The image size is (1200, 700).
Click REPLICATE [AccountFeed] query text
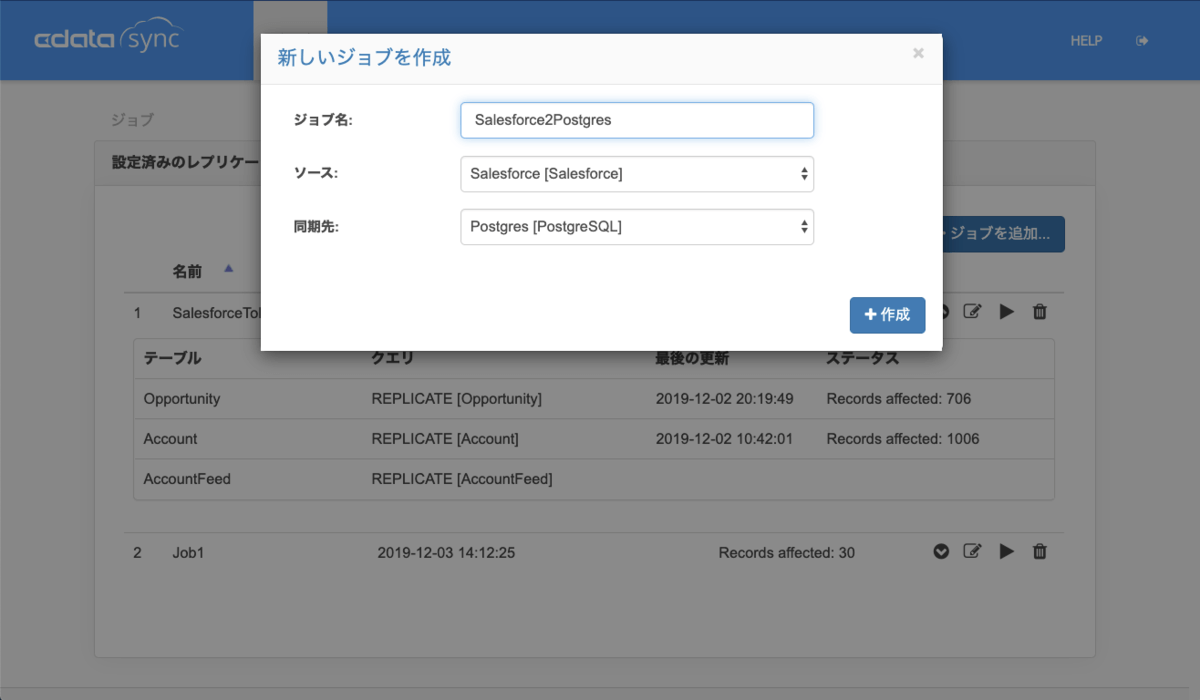(x=462, y=479)
